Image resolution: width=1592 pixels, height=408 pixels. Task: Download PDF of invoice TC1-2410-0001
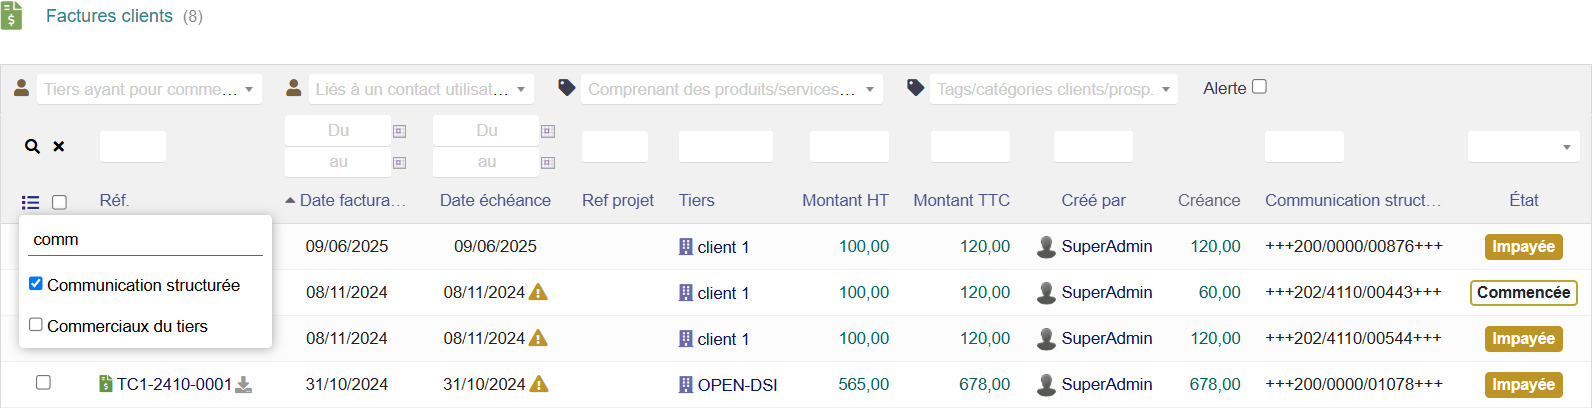[x=244, y=385]
